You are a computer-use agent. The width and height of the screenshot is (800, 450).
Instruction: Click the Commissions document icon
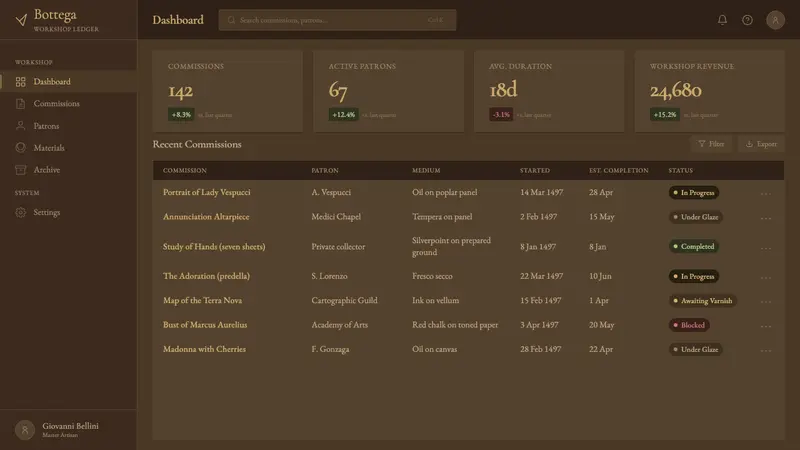pyautogui.click(x=20, y=104)
